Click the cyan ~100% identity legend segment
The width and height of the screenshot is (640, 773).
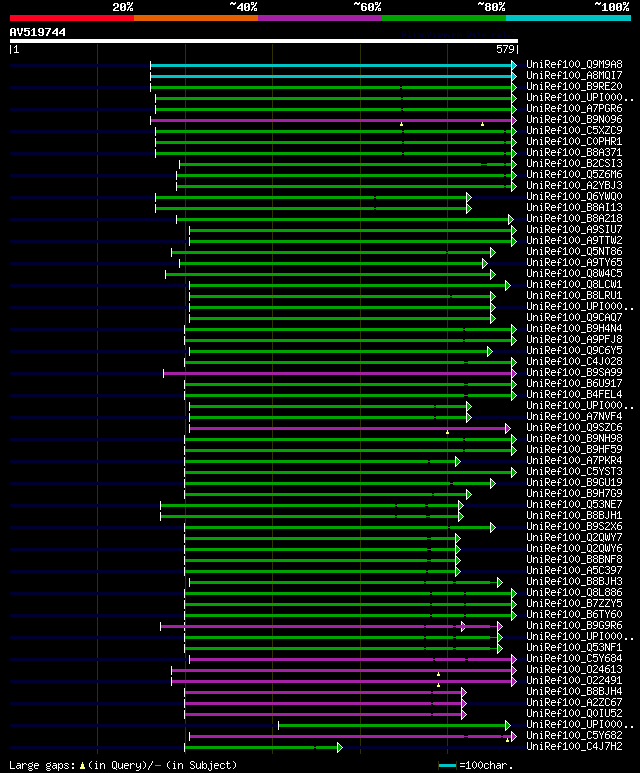569,18
